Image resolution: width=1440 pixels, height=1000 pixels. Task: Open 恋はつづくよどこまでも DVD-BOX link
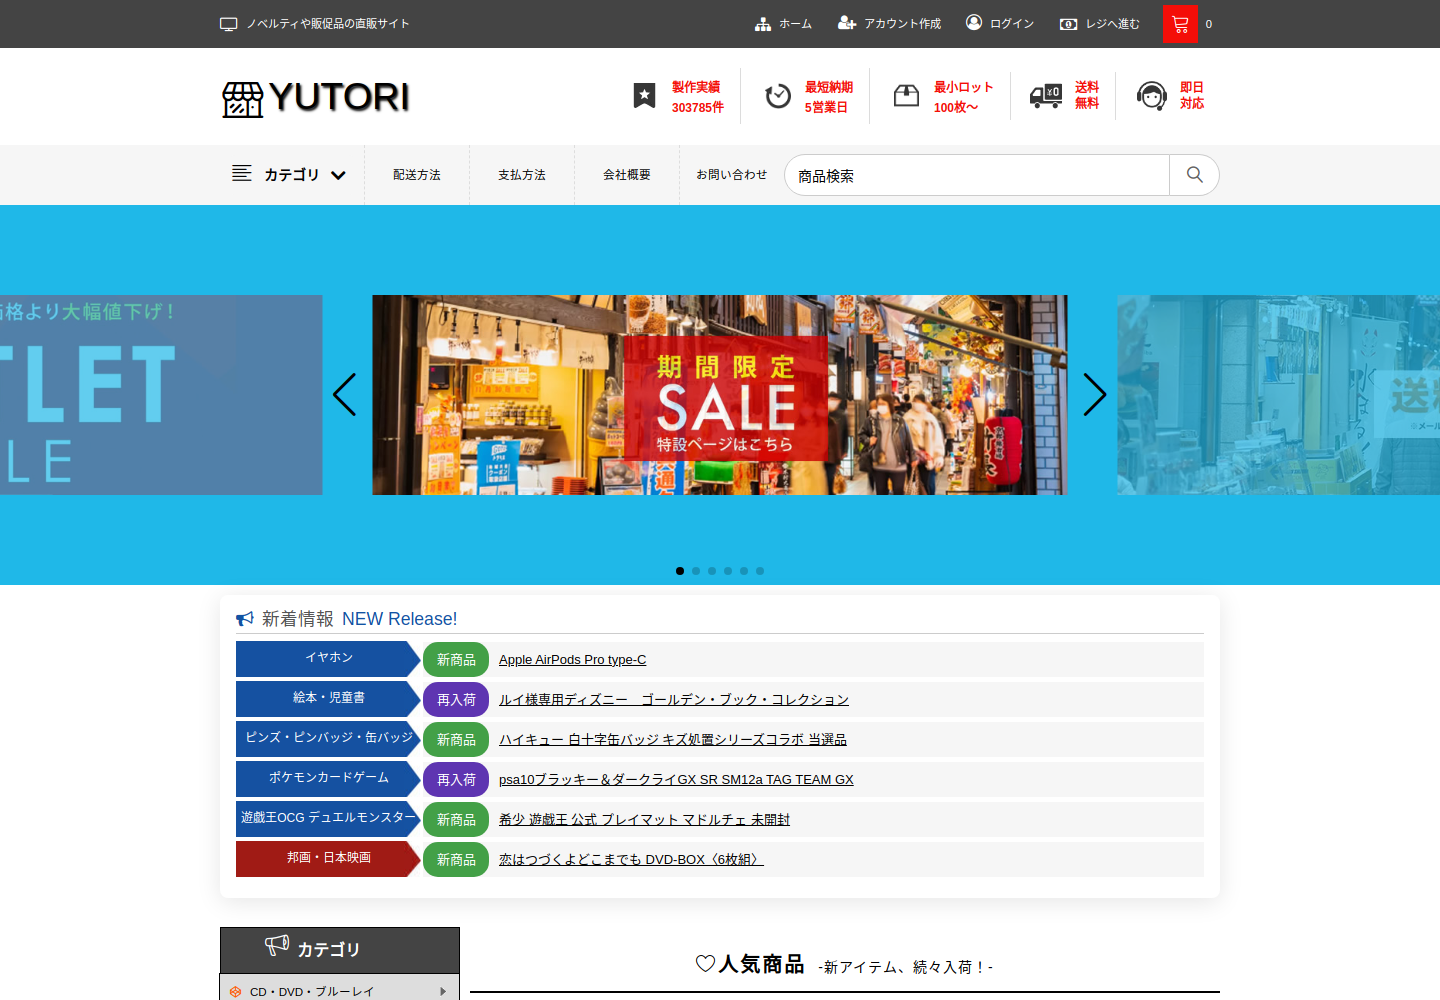(x=631, y=860)
